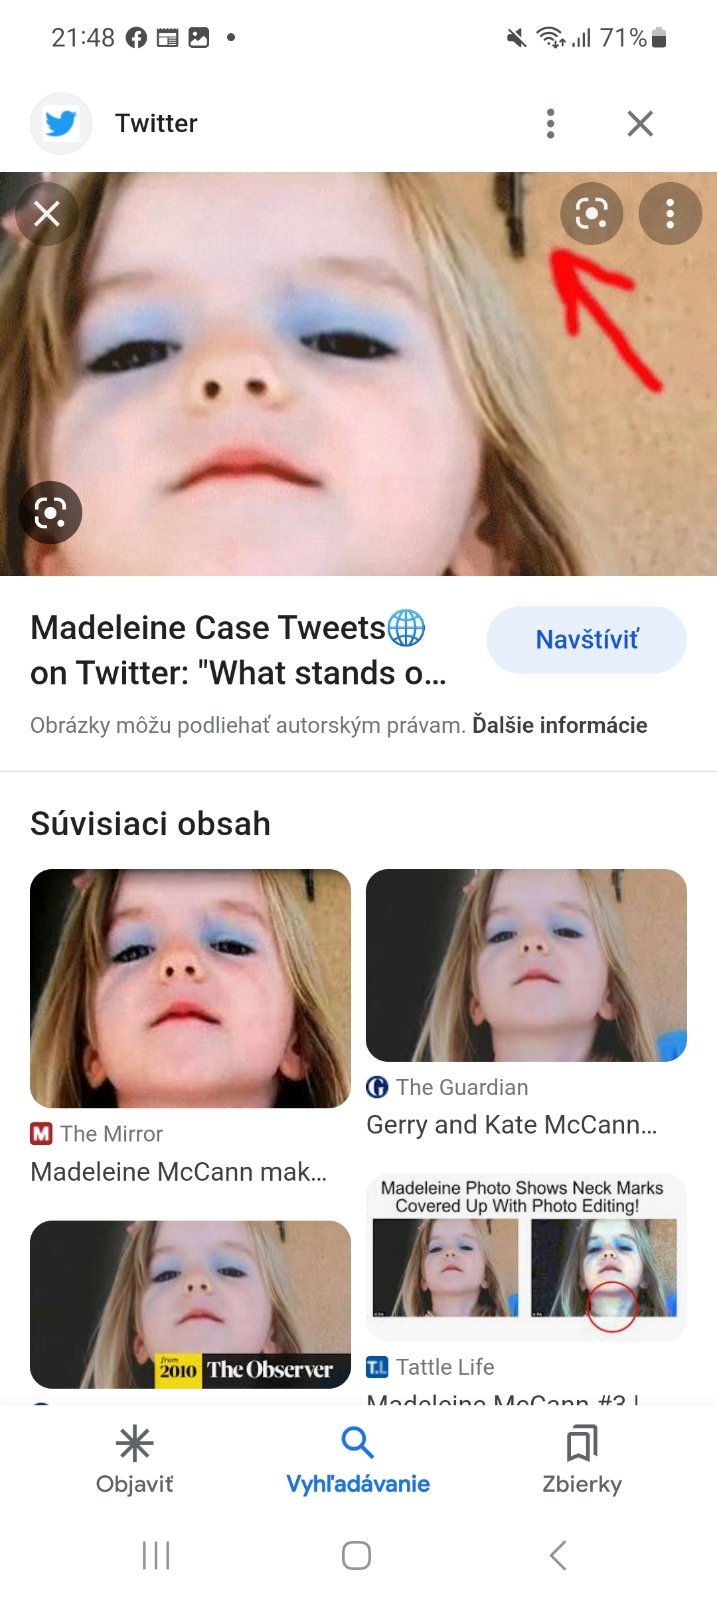Screen dimensions: 717x1600
Task: Open The Observer 2010 thumbnail
Action: pos(190,1304)
